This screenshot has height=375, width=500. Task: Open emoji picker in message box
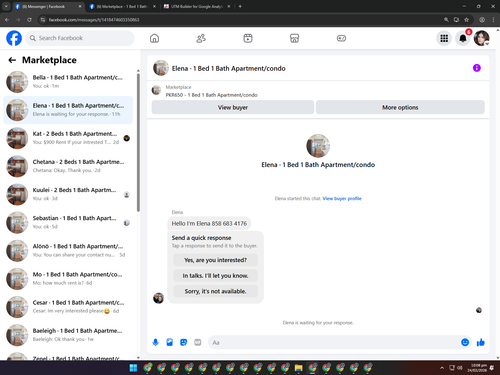pos(465,342)
